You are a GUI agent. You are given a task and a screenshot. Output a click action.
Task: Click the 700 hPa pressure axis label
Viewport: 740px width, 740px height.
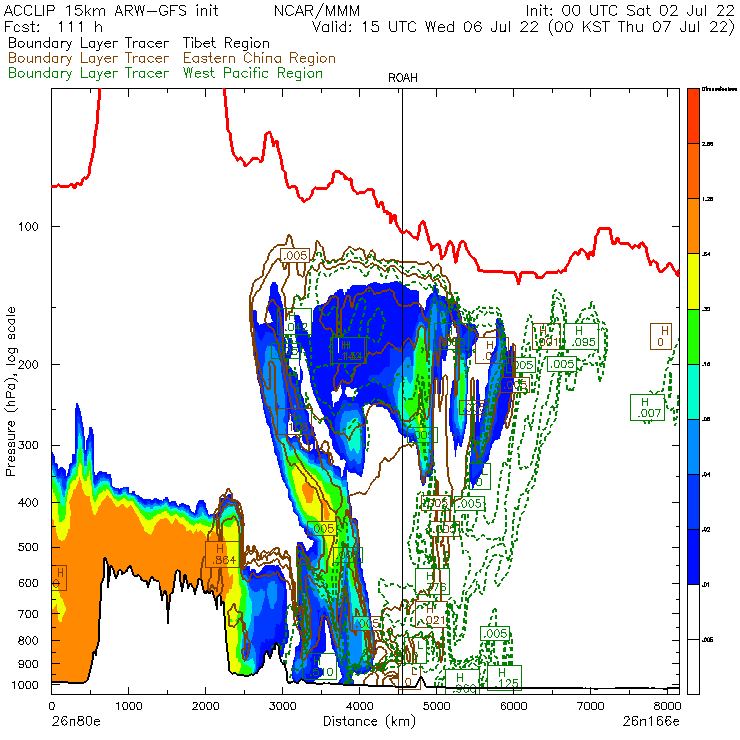[x=28, y=614]
